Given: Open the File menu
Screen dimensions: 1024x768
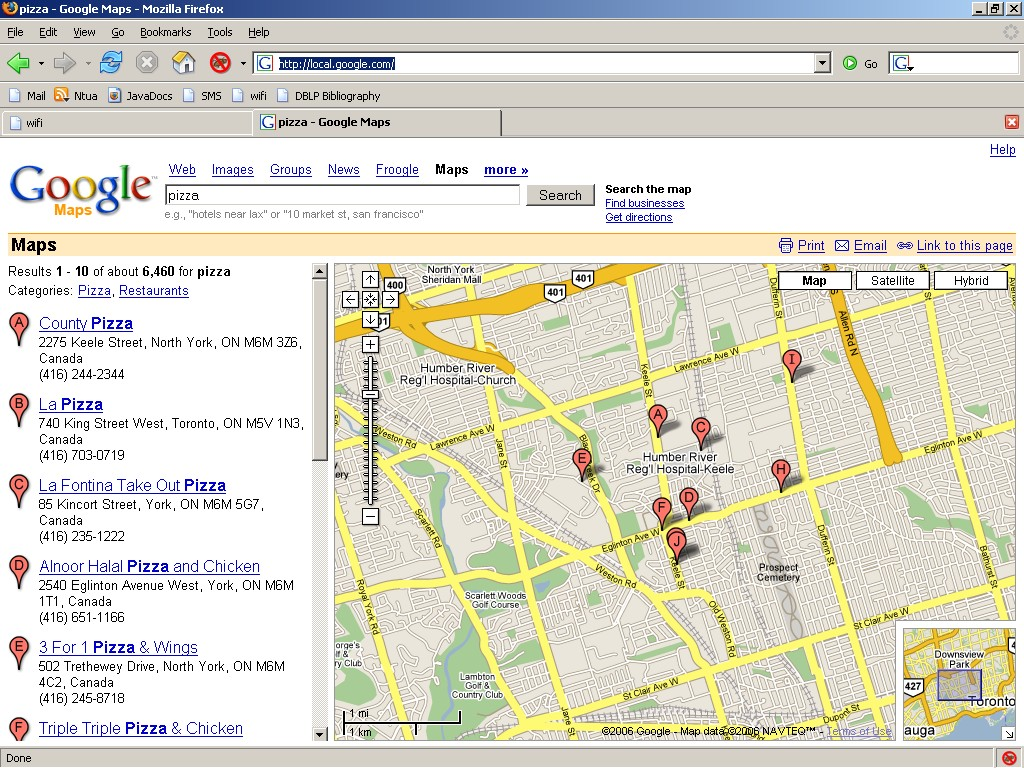Looking at the screenshot, I should (x=15, y=32).
